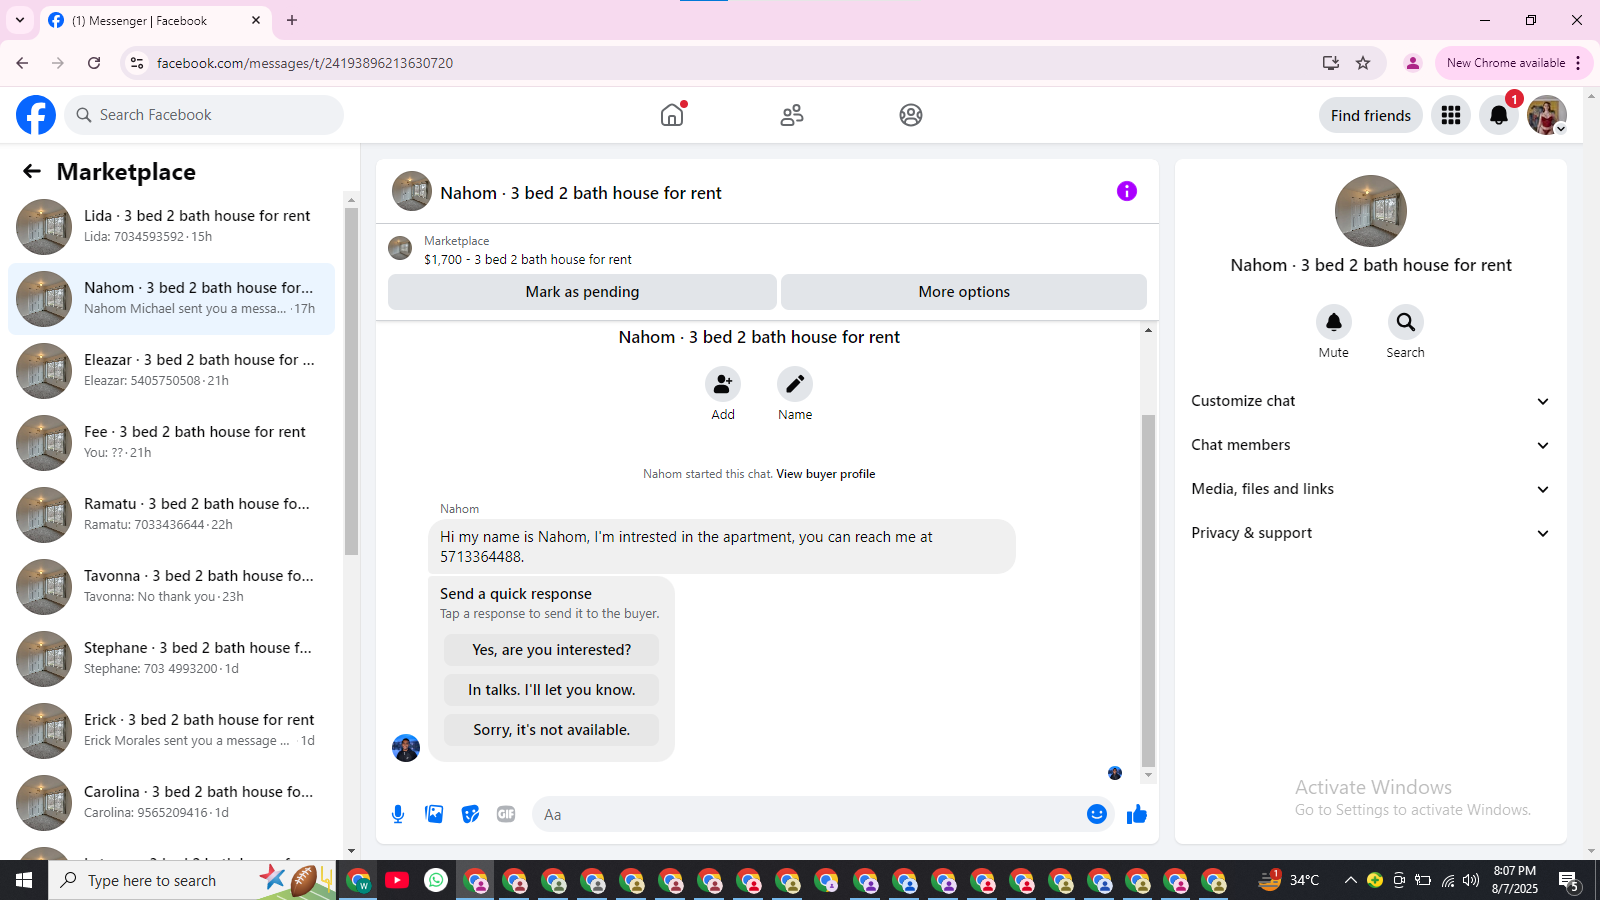Screen dimensions: 1600x900
Task: Open the Windows Start menu
Action: 24,880
